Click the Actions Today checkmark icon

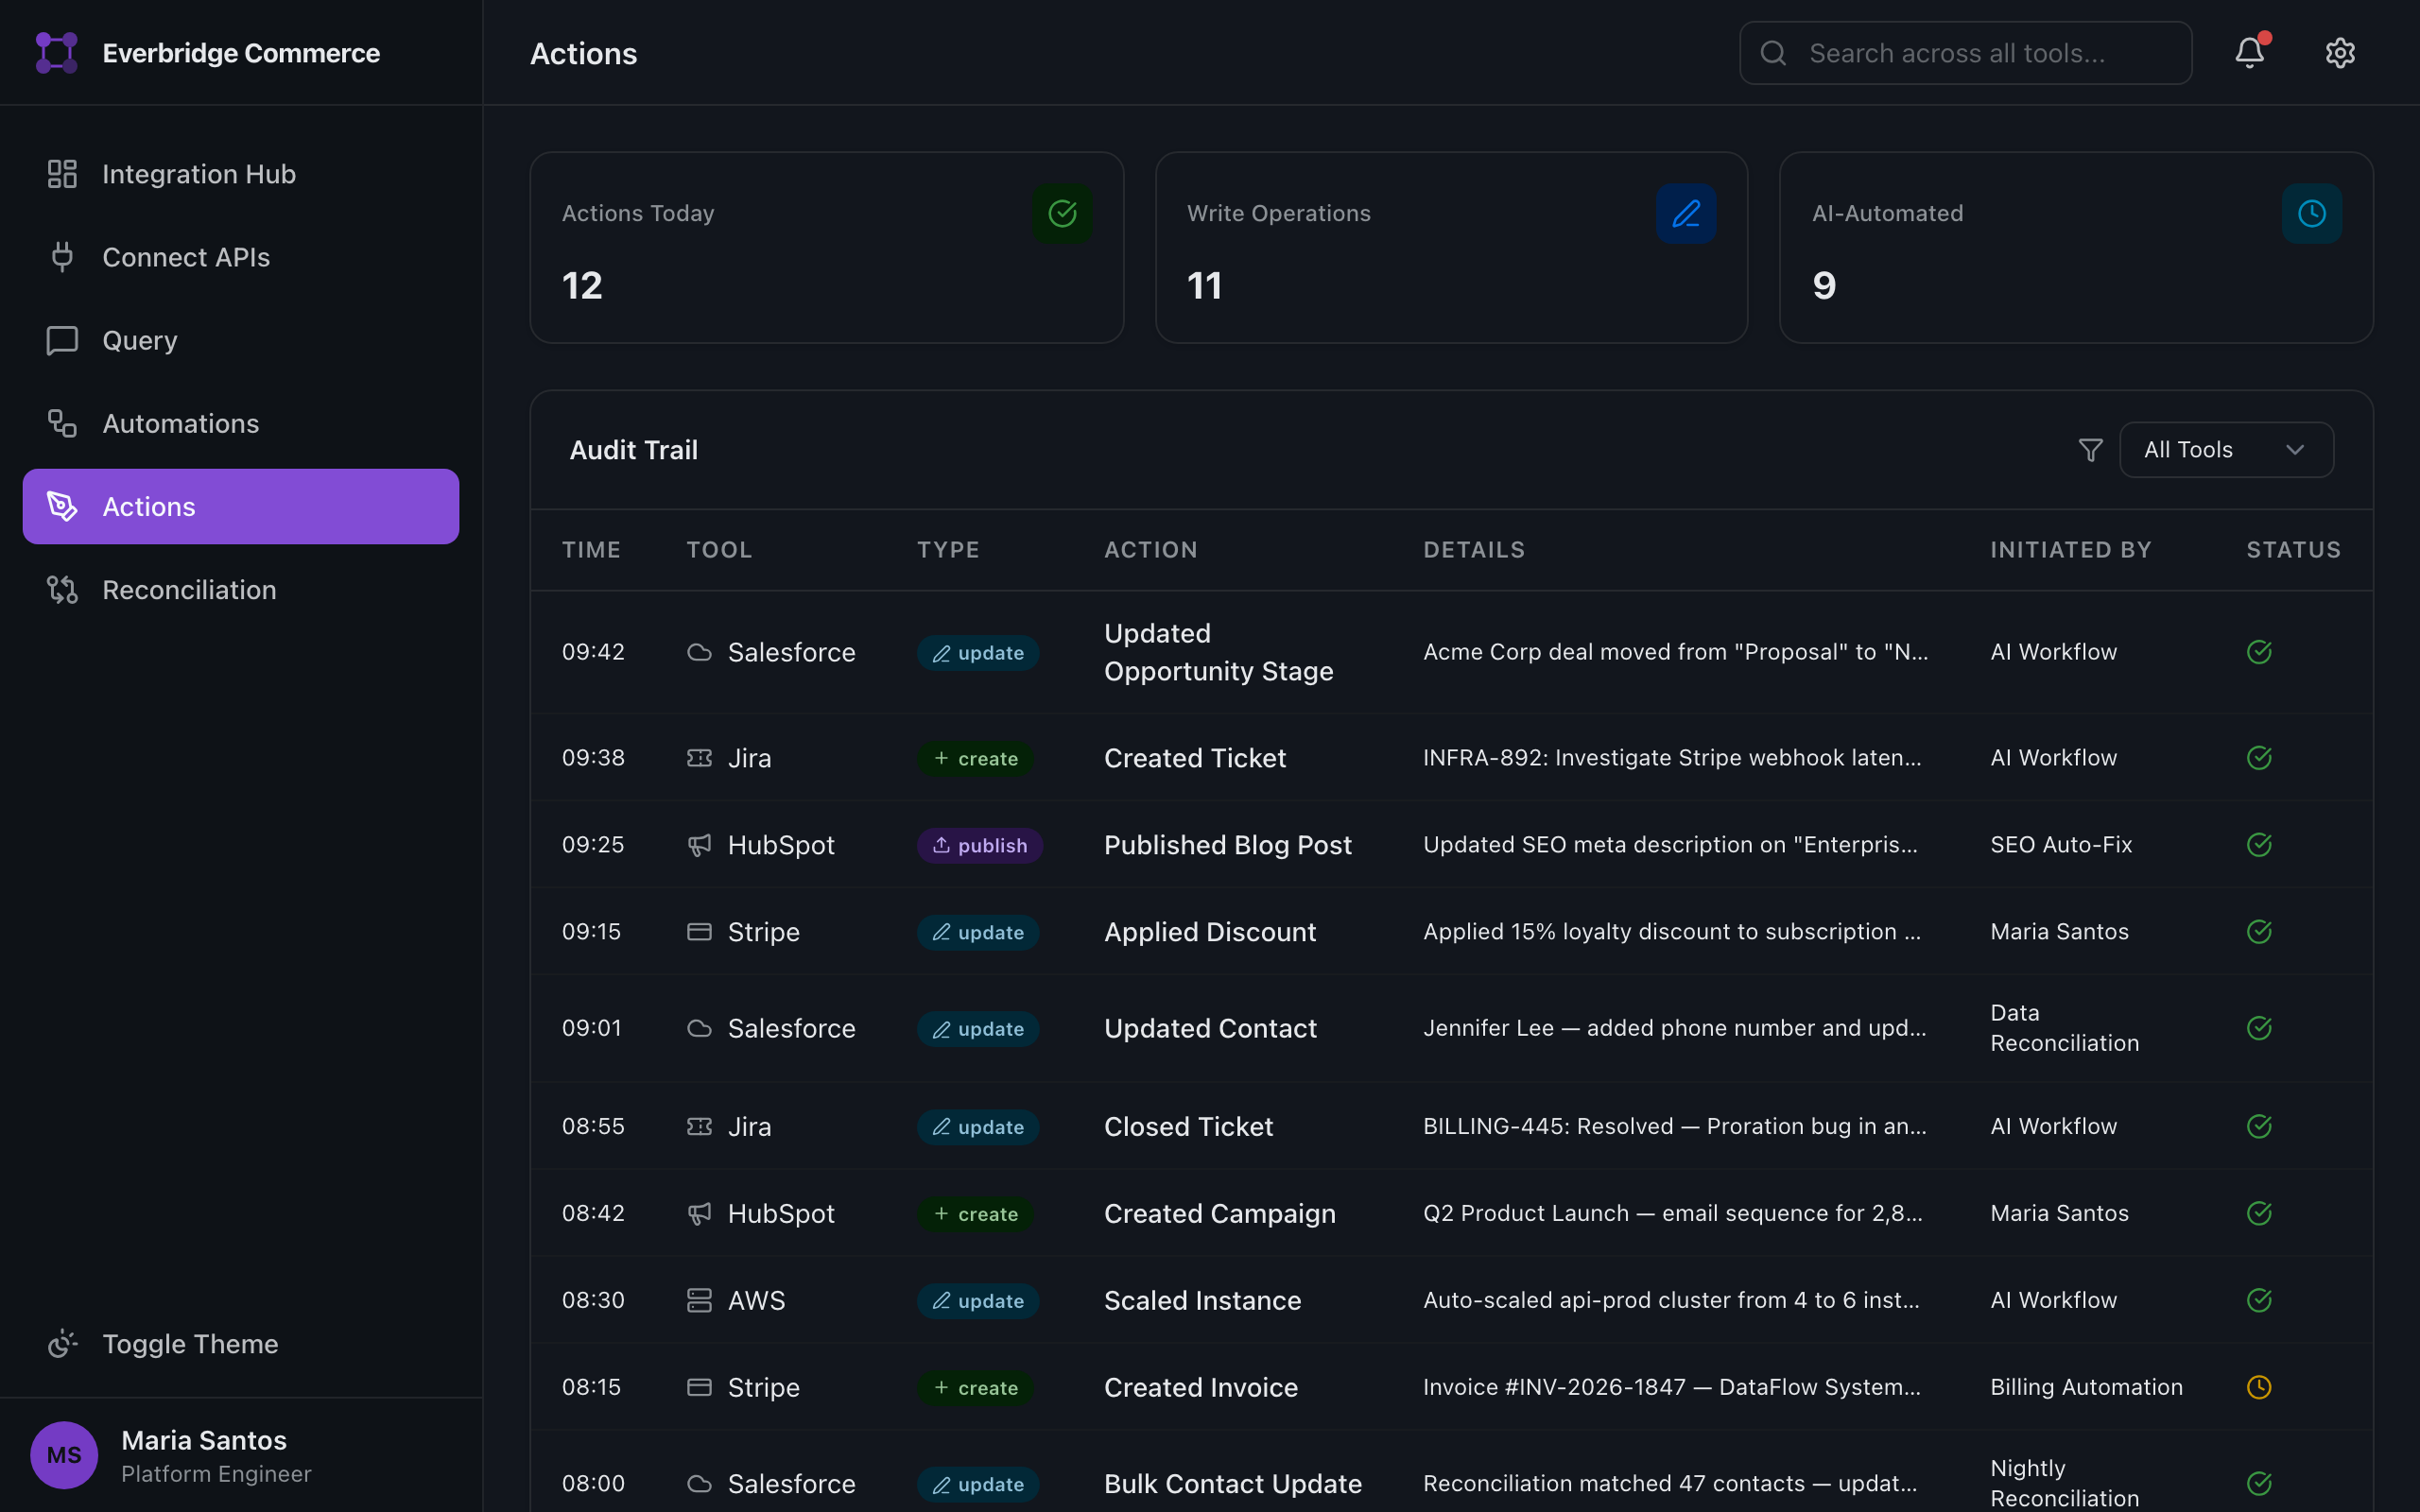tap(1062, 213)
